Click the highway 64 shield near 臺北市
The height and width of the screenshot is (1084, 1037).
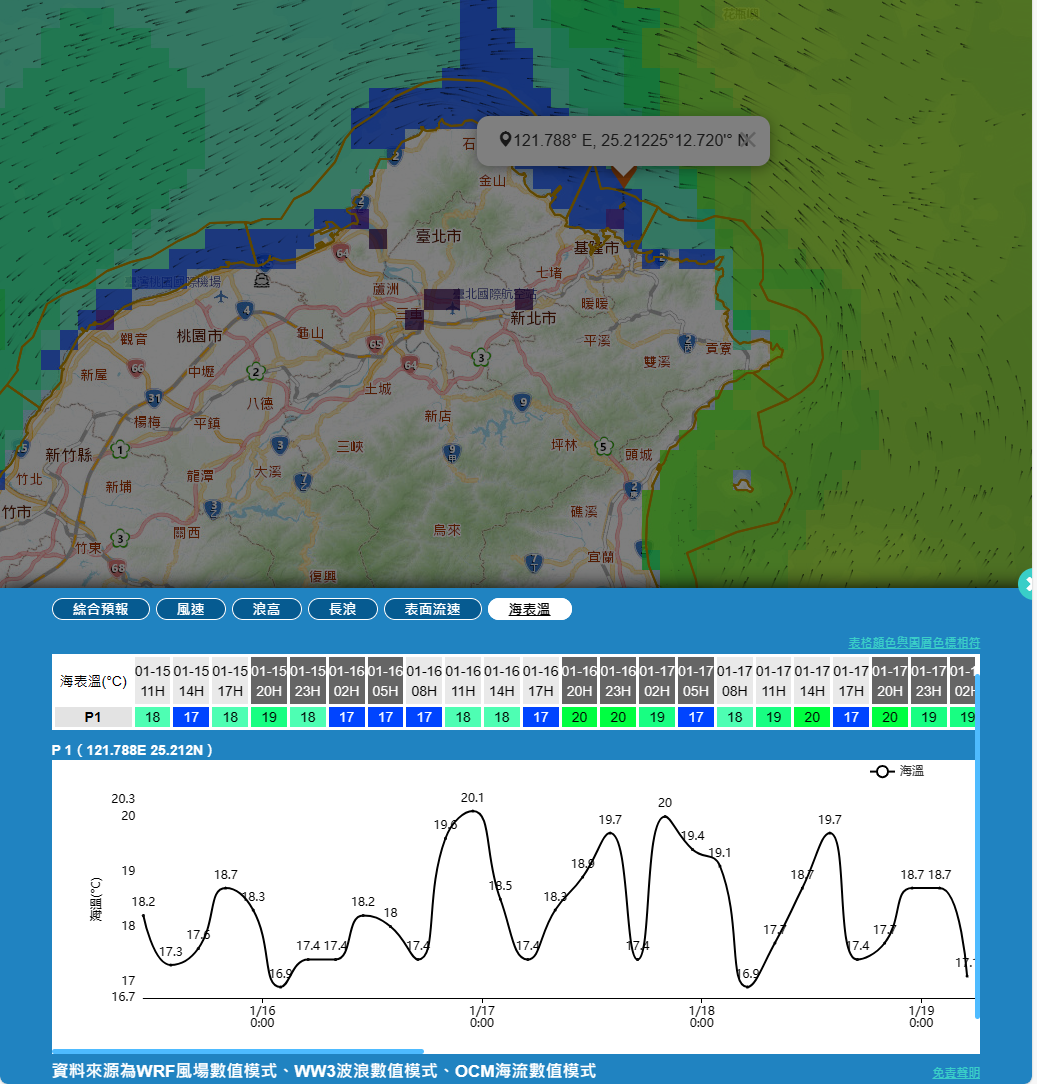[x=341, y=252]
